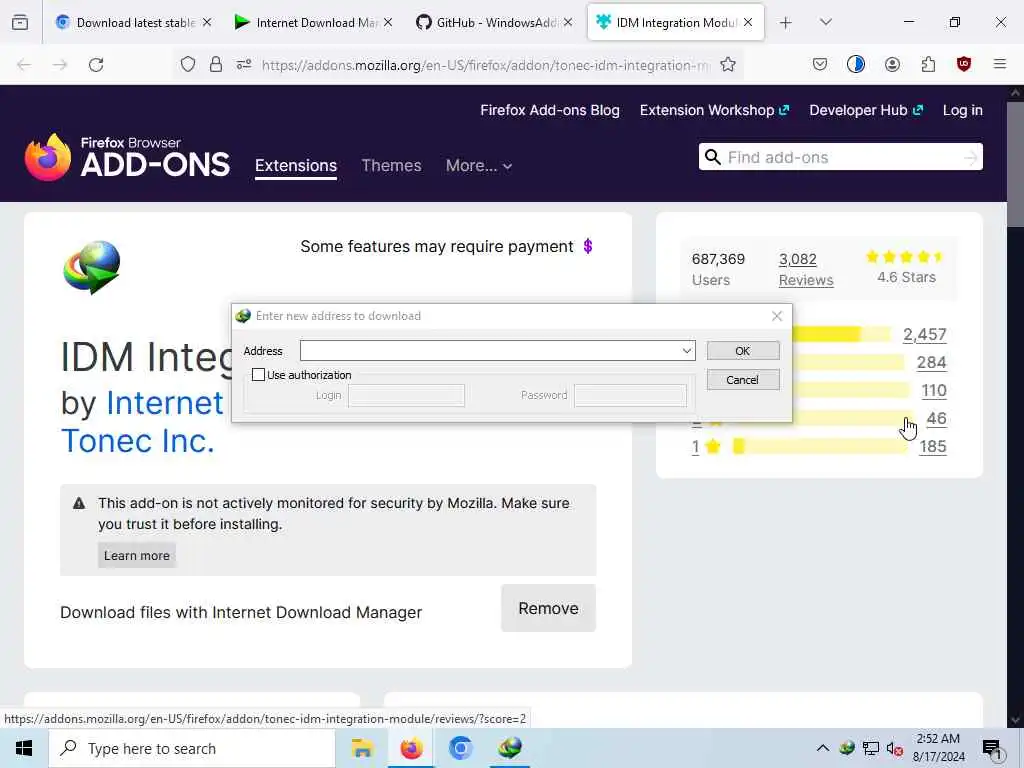Screen dimensions: 1024x768
Task: Show hidden system tray icons
Action: pyautogui.click(x=823, y=748)
